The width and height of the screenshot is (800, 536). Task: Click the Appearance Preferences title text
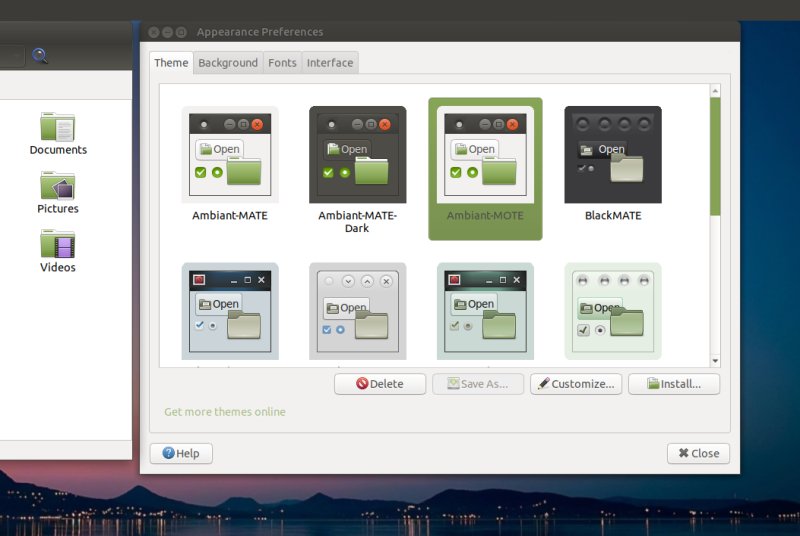click(x=260, y=32)
